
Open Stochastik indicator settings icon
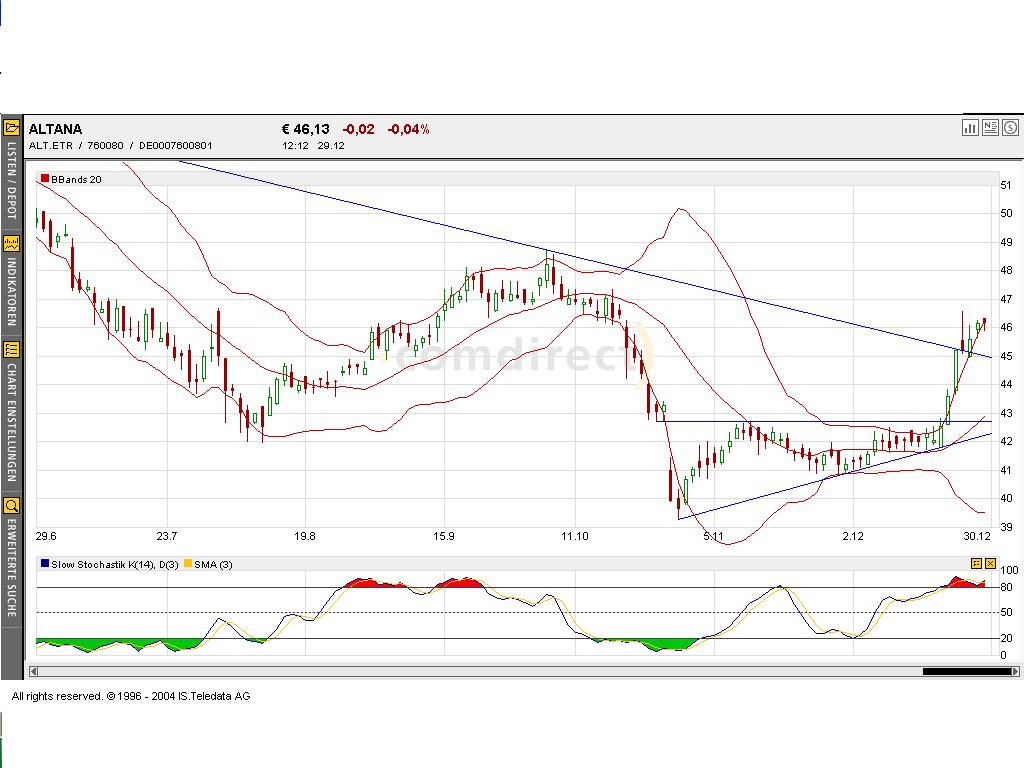(x=976, y=564)
